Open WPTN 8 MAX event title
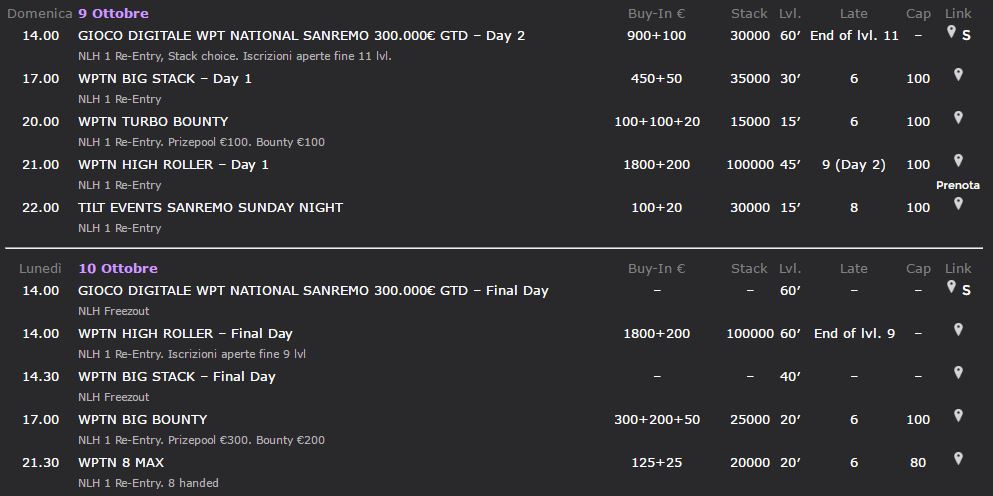 [x=121, y=462]
